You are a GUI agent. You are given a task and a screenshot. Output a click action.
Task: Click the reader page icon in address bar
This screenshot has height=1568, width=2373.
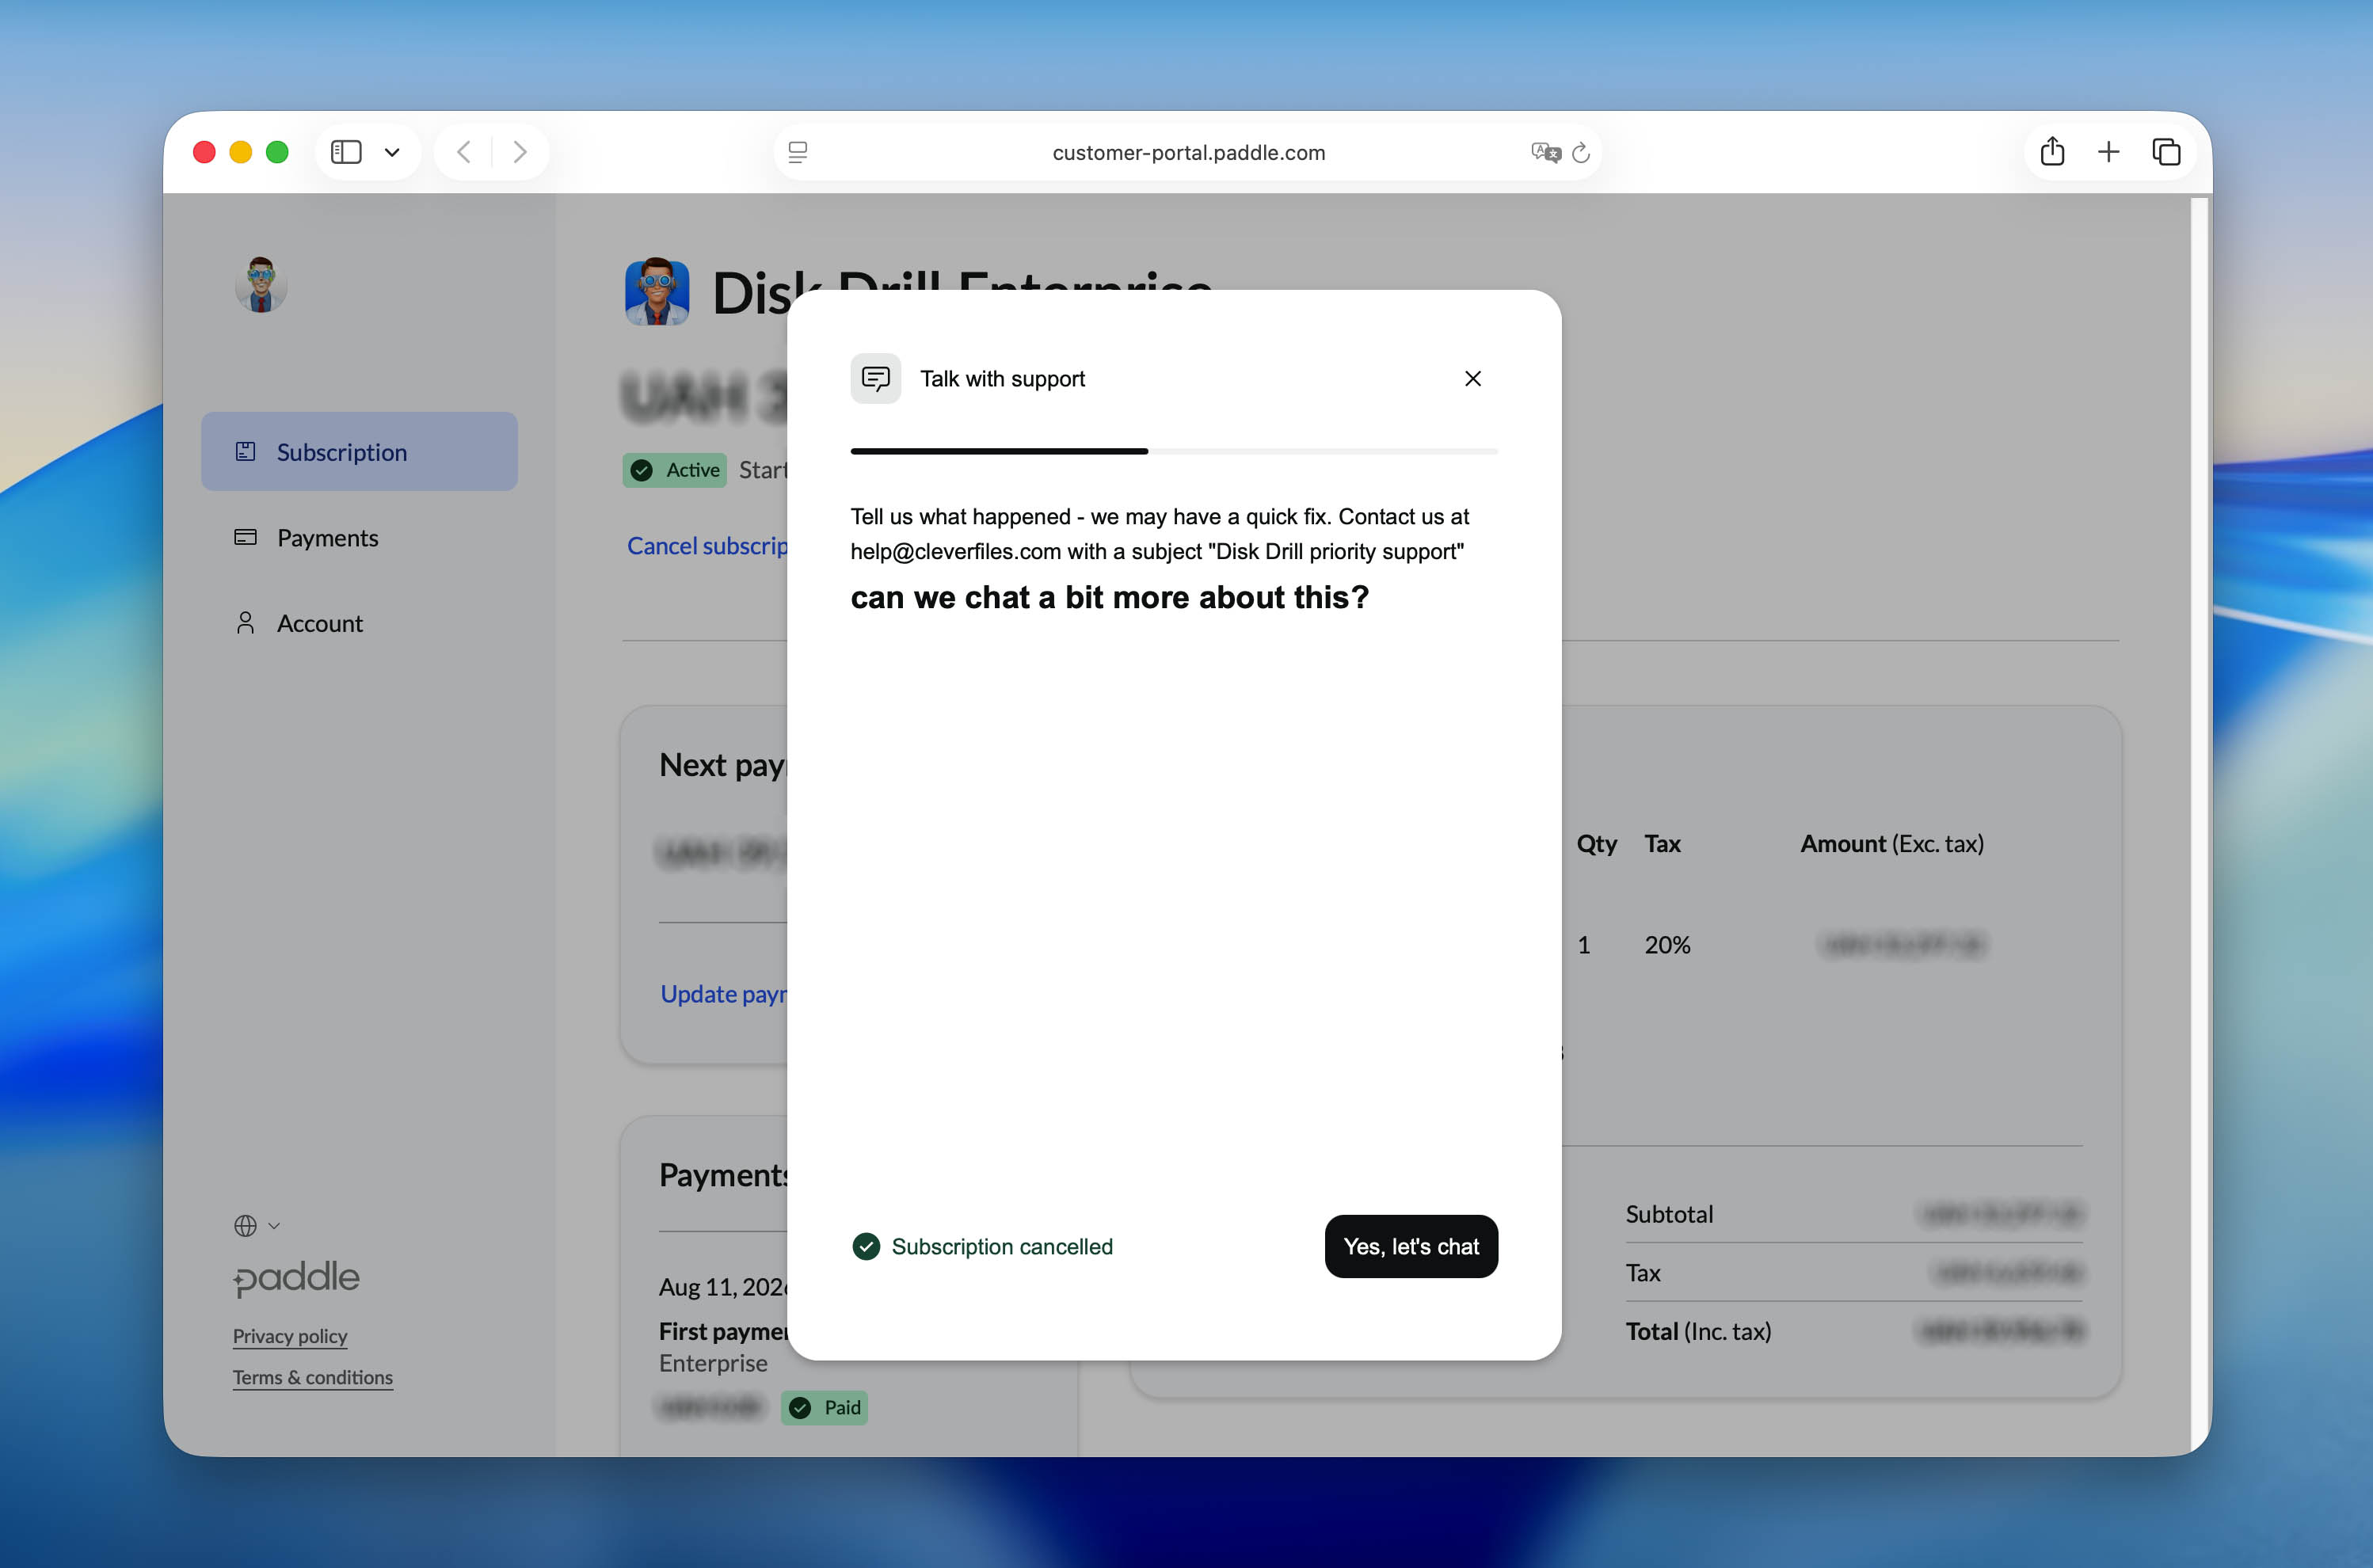click(798, 152)
